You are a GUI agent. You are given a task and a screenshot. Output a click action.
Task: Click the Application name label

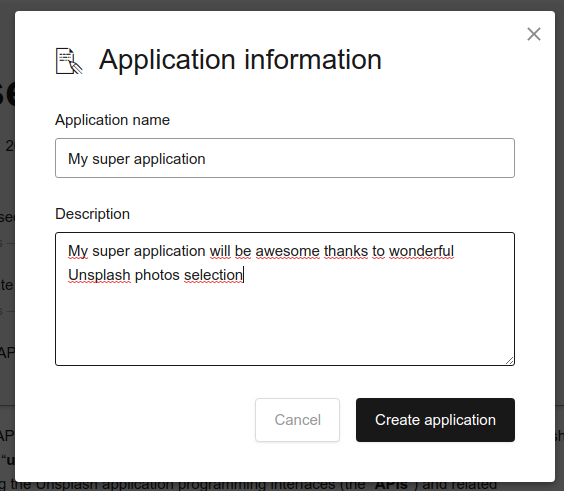click(112, 120)
